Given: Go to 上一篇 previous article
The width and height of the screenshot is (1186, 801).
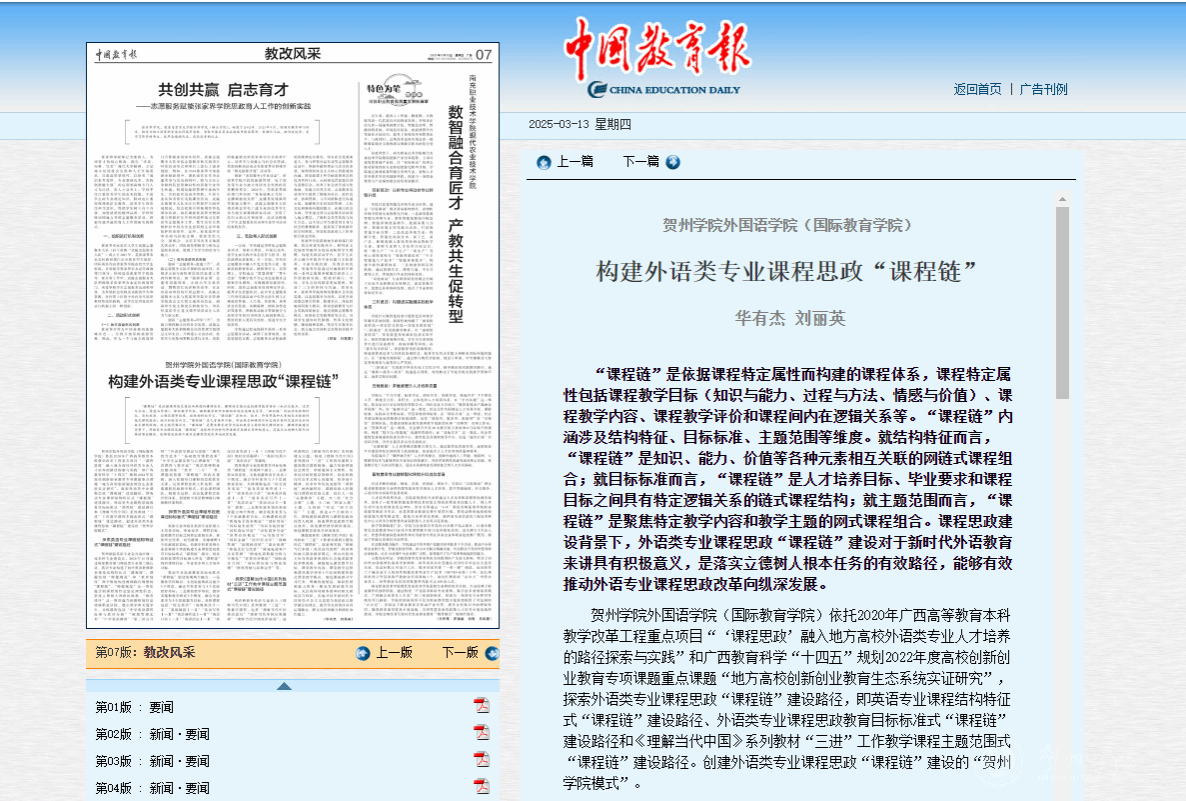Looking at the screenshot, I should [575, 162].
